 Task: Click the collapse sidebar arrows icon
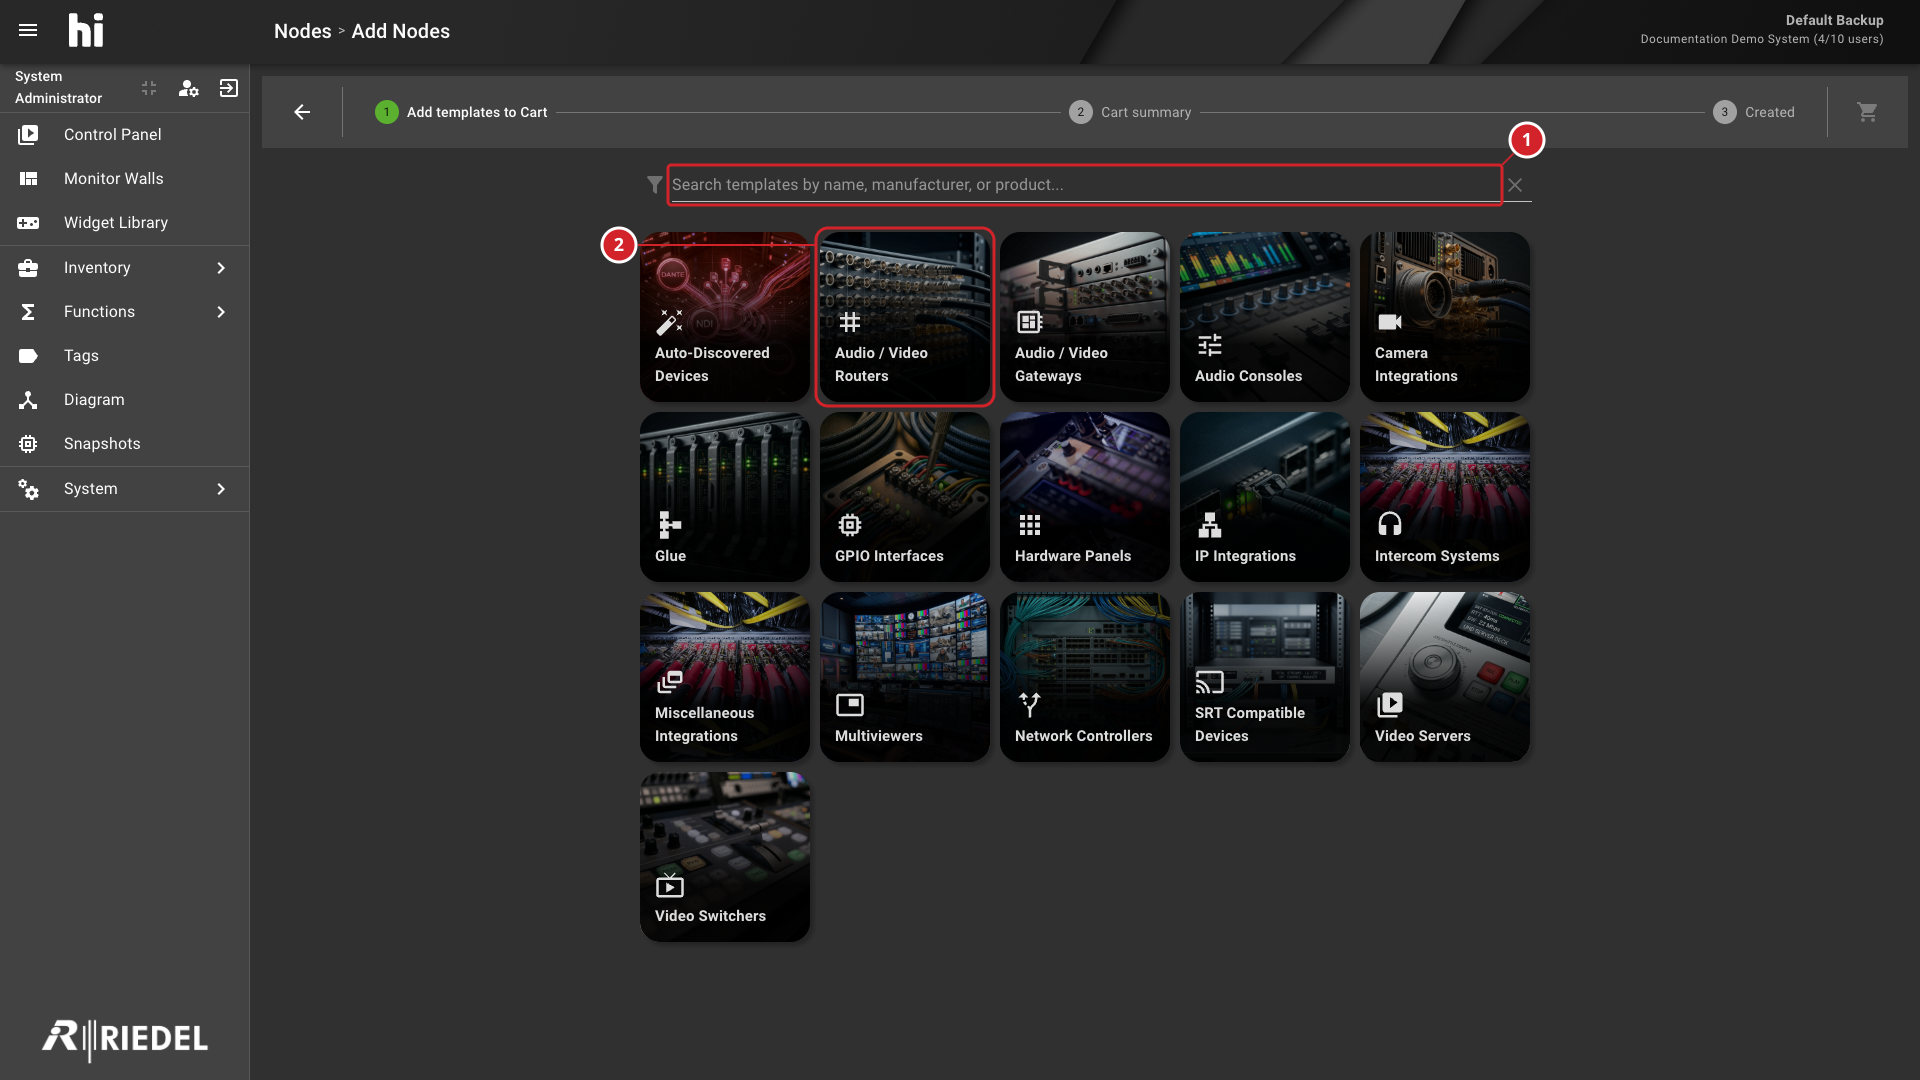(x=149, y=88)
